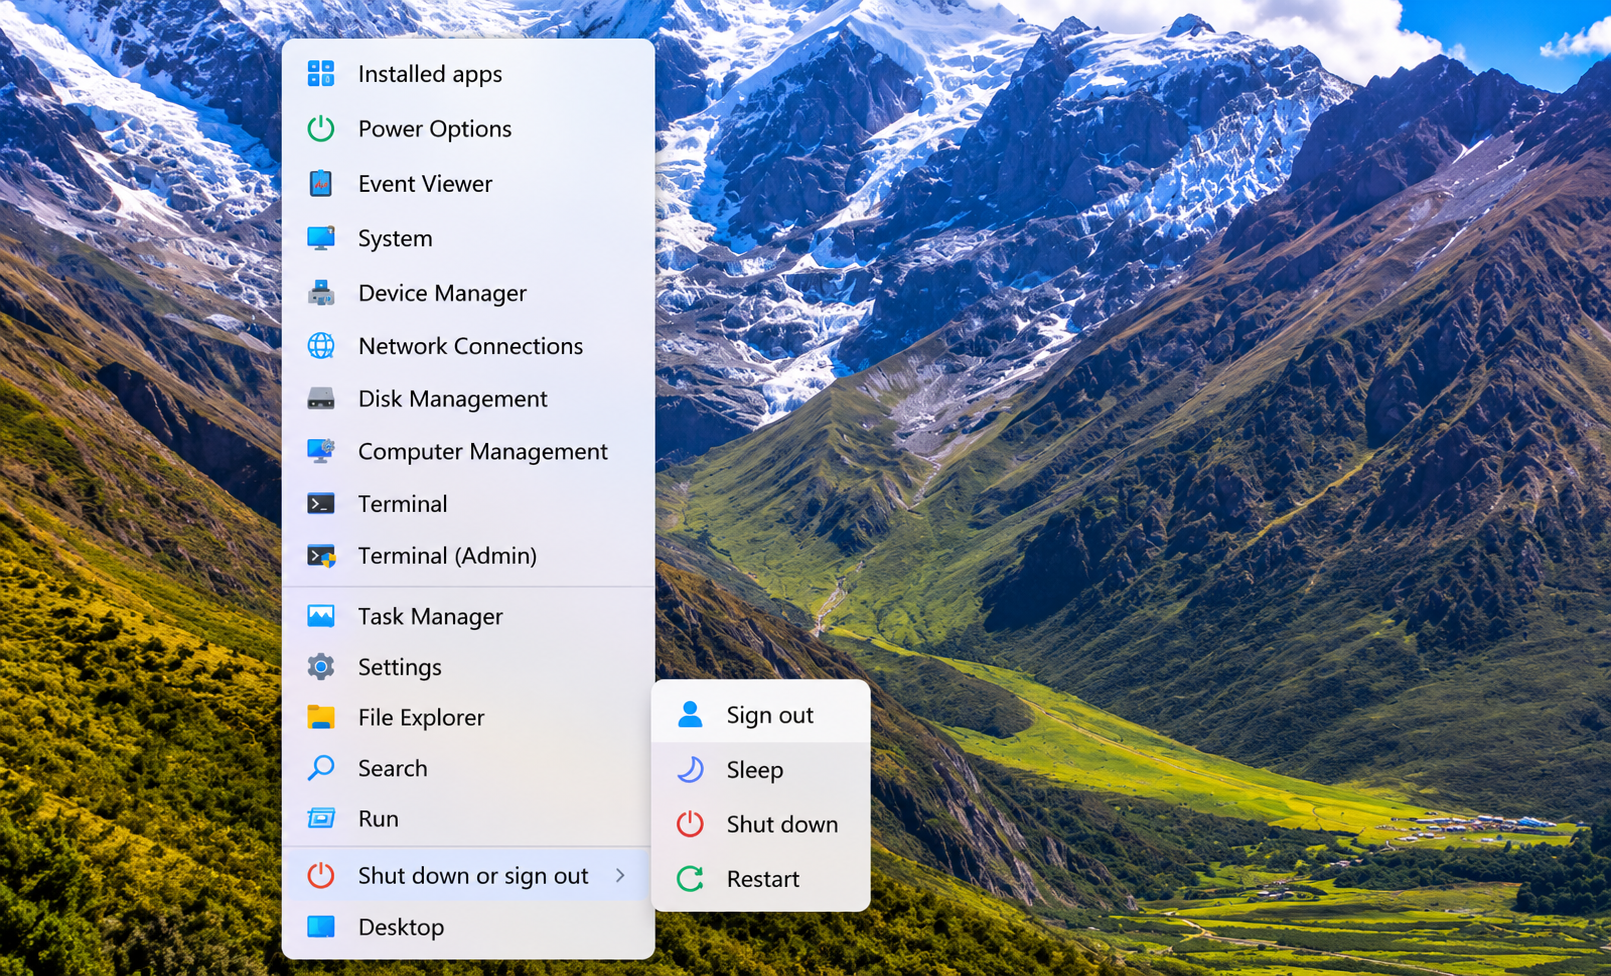
Task: Click the Network Connections globe icon
Action: click(x=321, y=345)
